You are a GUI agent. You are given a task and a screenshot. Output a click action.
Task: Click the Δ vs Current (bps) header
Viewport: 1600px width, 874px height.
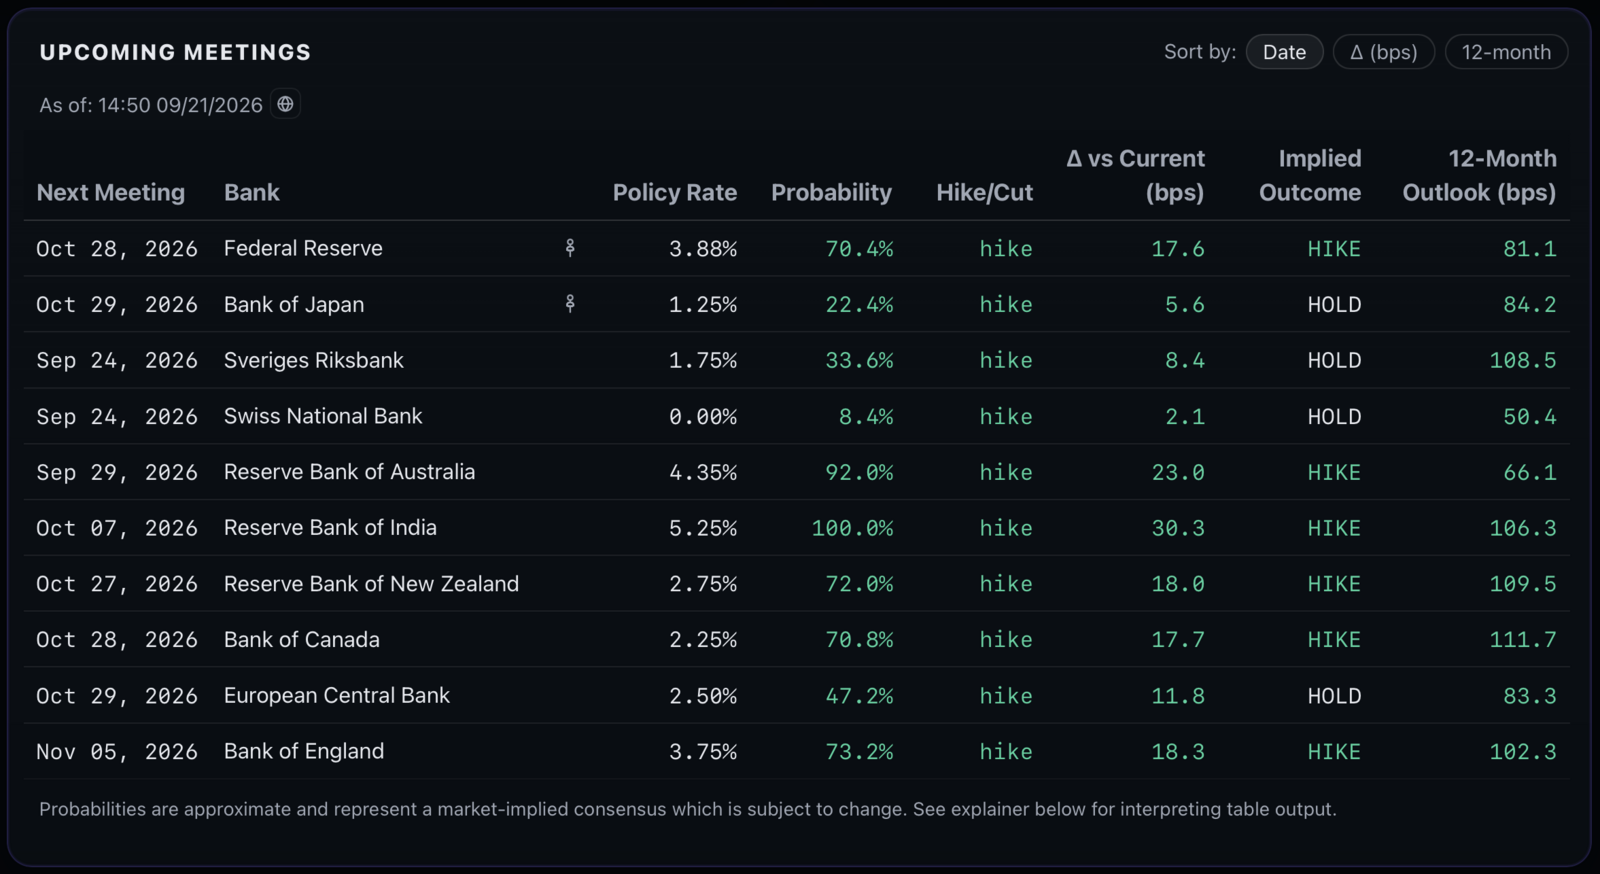[1135, 175]
